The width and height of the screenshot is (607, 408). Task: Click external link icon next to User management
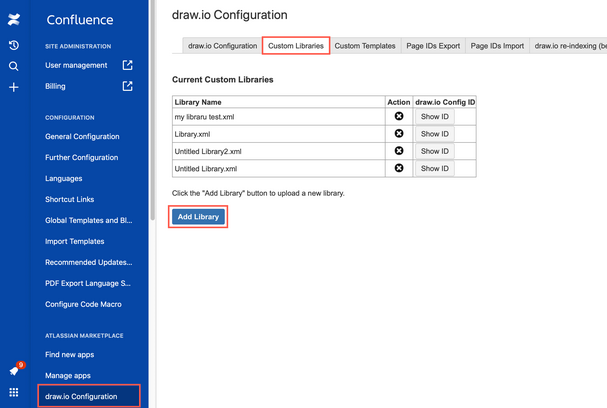(x=127, y=65)
